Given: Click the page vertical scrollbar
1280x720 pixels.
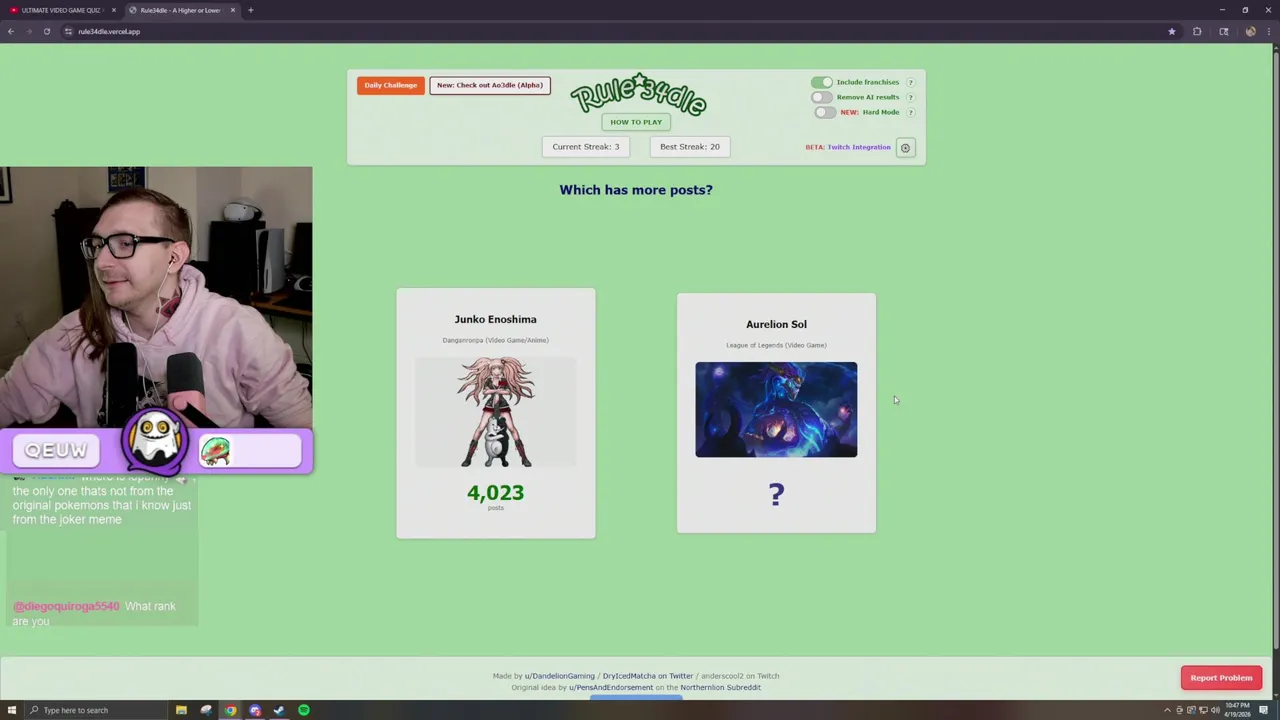Looking at the screenshot, I should (x=1274, y=350).
